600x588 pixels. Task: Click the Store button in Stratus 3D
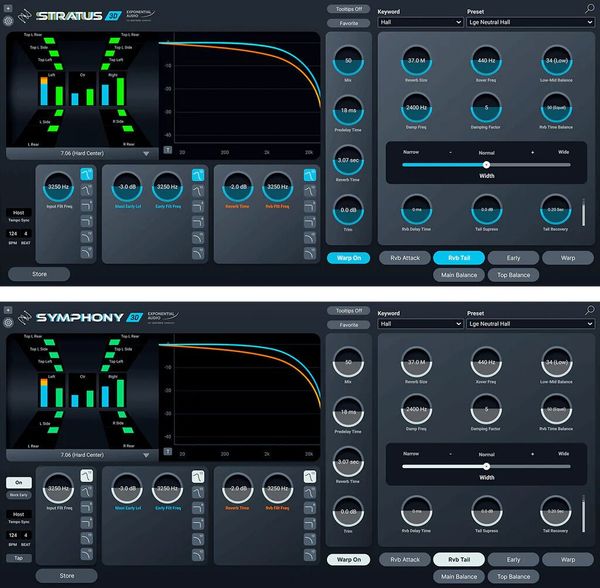tap(39, 274)
